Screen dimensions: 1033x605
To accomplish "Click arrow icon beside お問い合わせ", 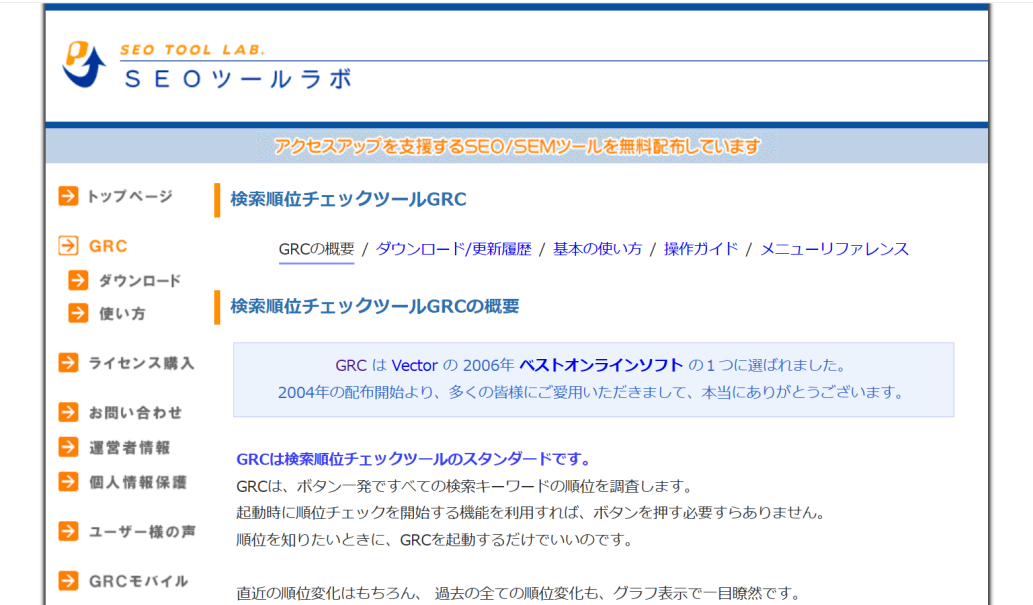I will point(68,412).
